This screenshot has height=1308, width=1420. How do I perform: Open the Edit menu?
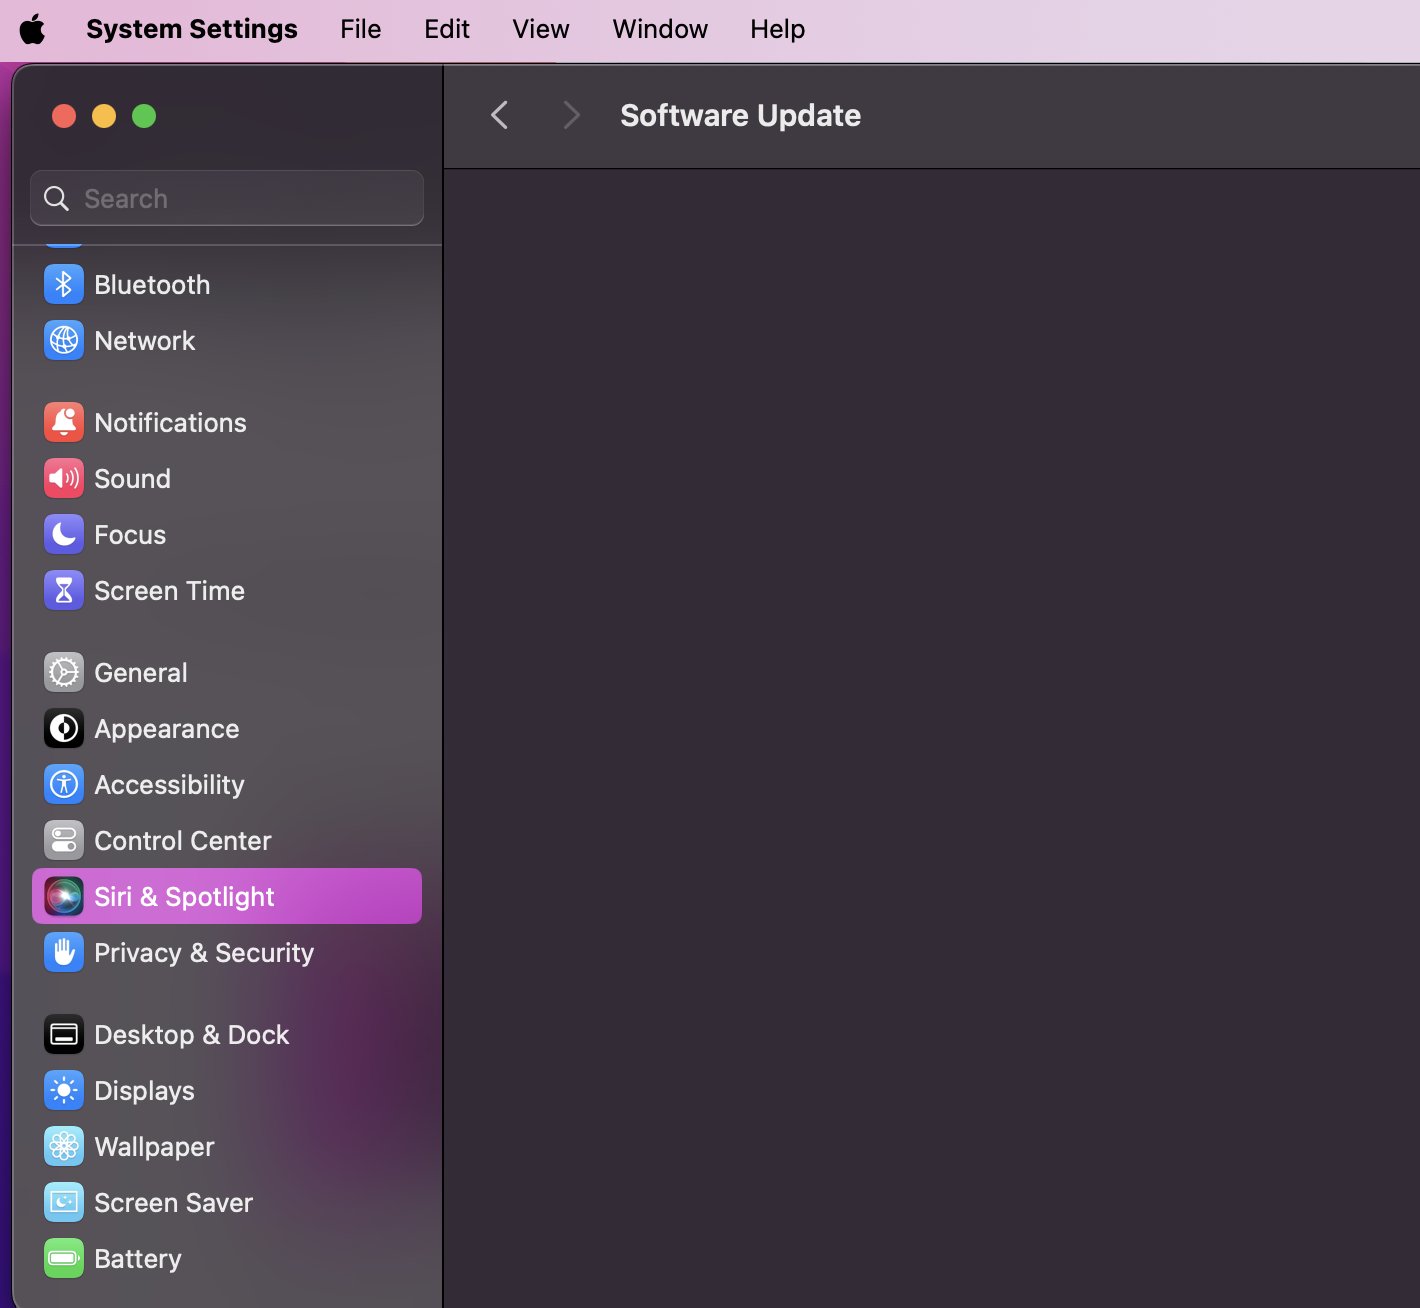pos(447,29)
